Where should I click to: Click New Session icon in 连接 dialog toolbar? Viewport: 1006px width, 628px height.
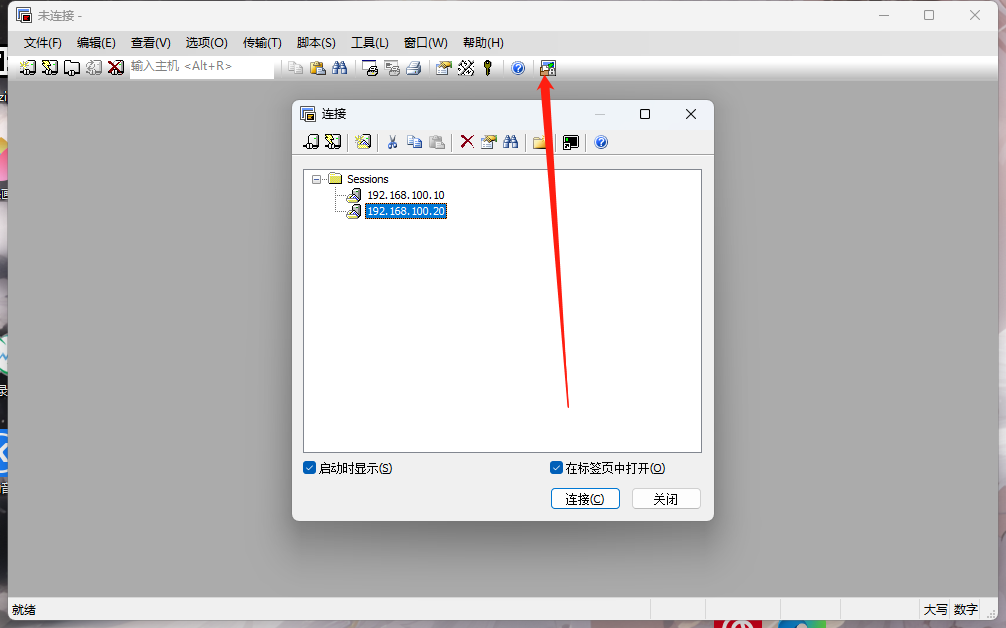[363, 142]
